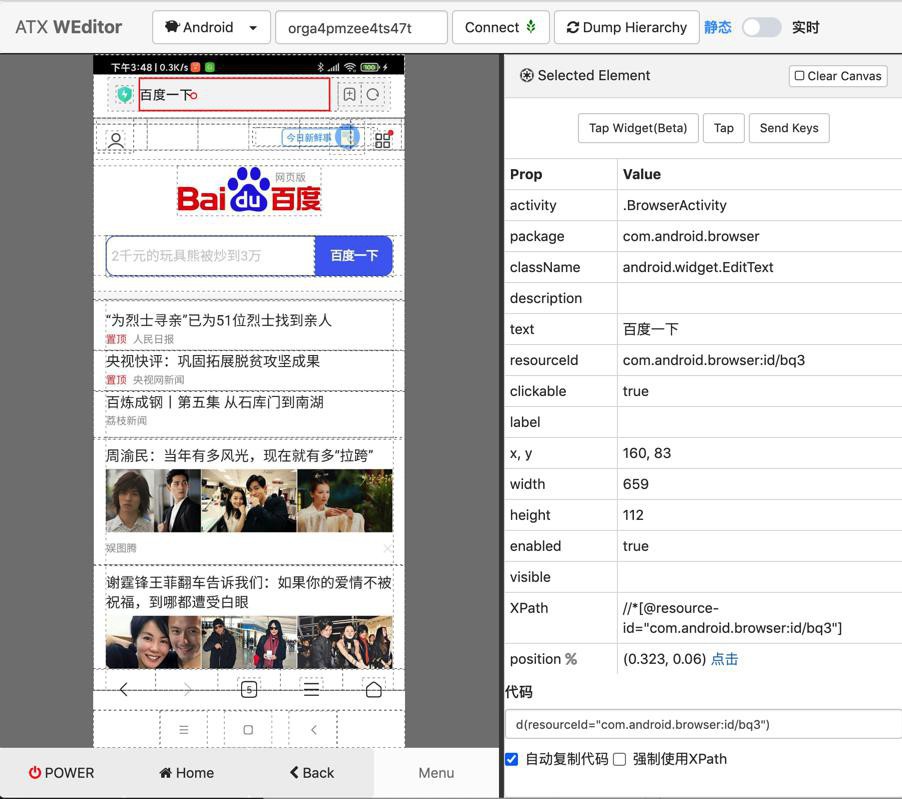Click the android.widget.EditText value
Viewport: 902px width, 799px height.
point(698,267)
